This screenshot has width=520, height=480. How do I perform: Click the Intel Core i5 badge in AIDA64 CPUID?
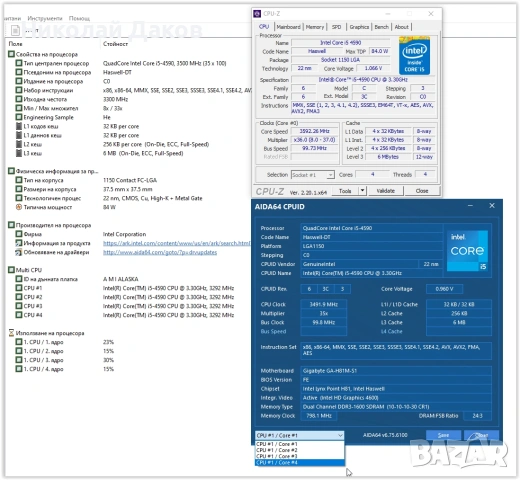(x=468, y=250)
